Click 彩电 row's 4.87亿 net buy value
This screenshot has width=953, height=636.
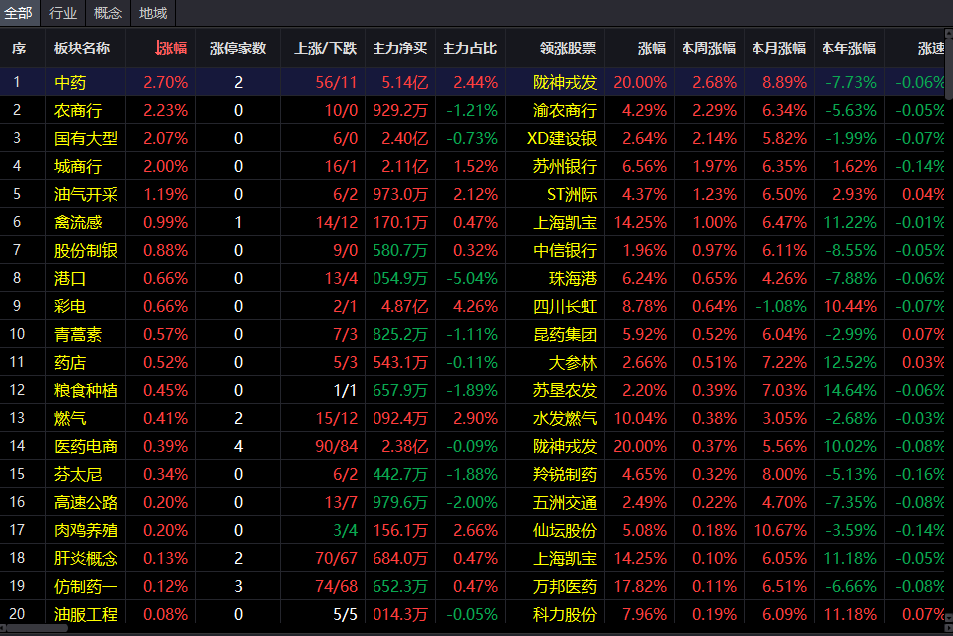tap(404, 306)
